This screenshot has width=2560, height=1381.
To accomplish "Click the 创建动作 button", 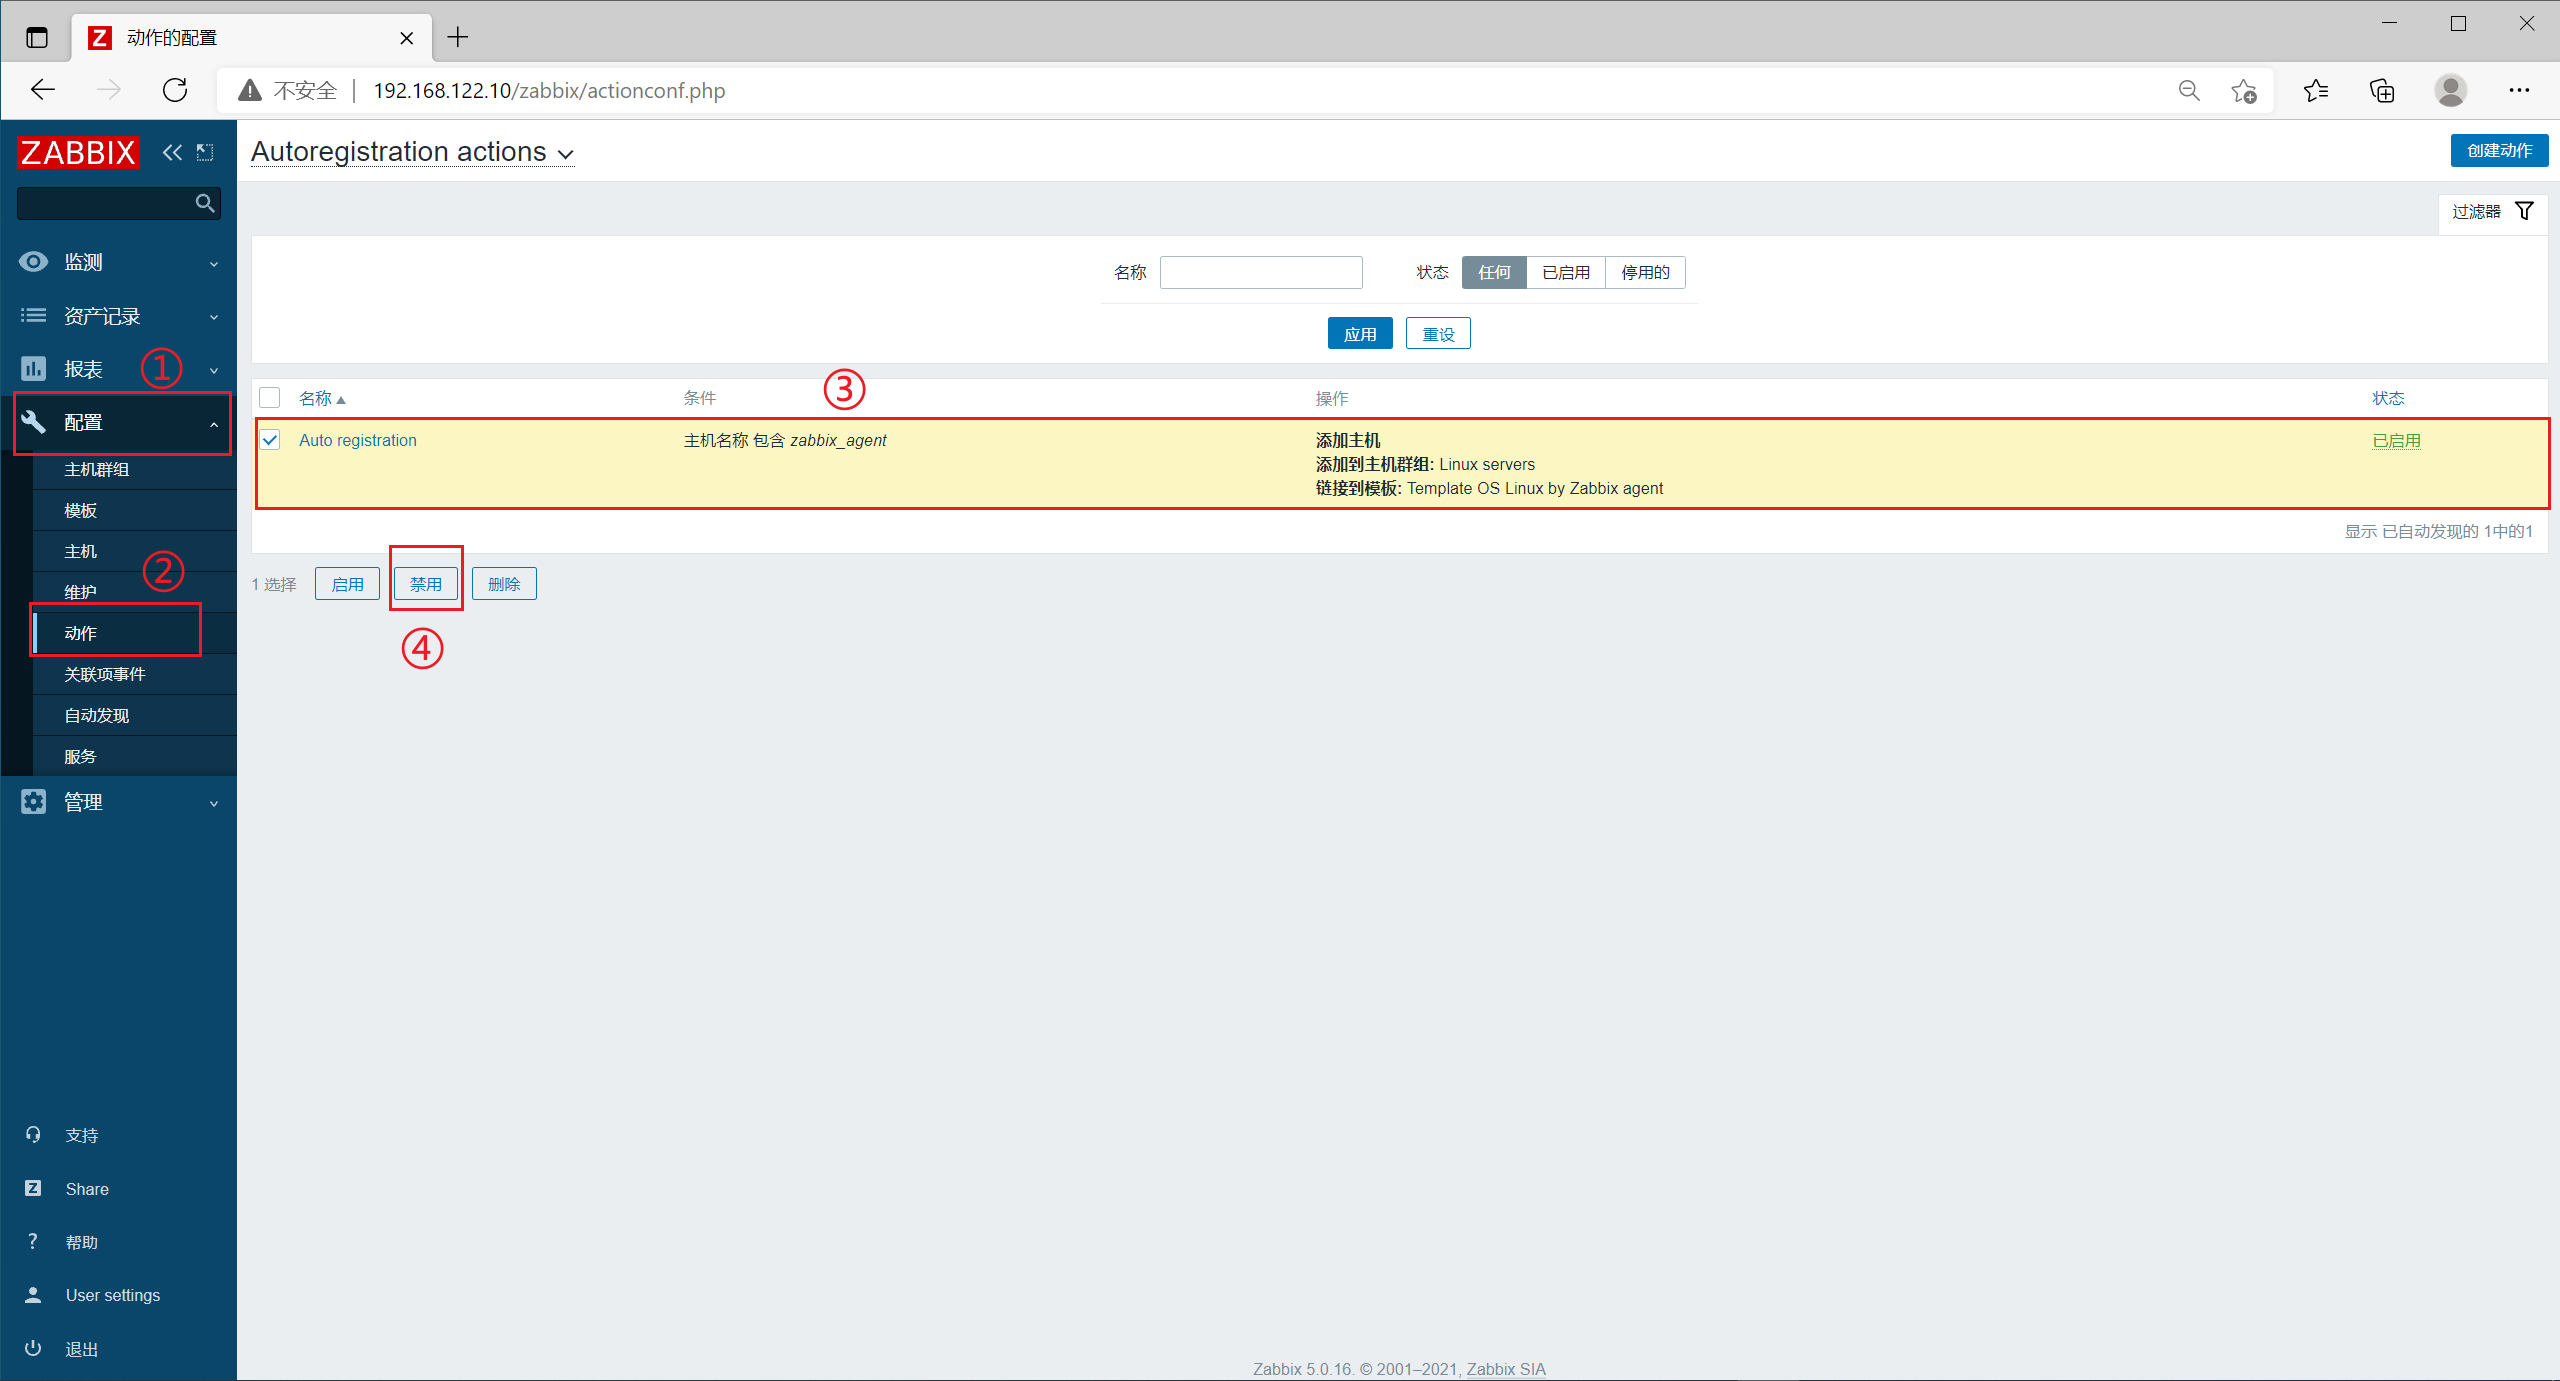I will pos(2499,150).
